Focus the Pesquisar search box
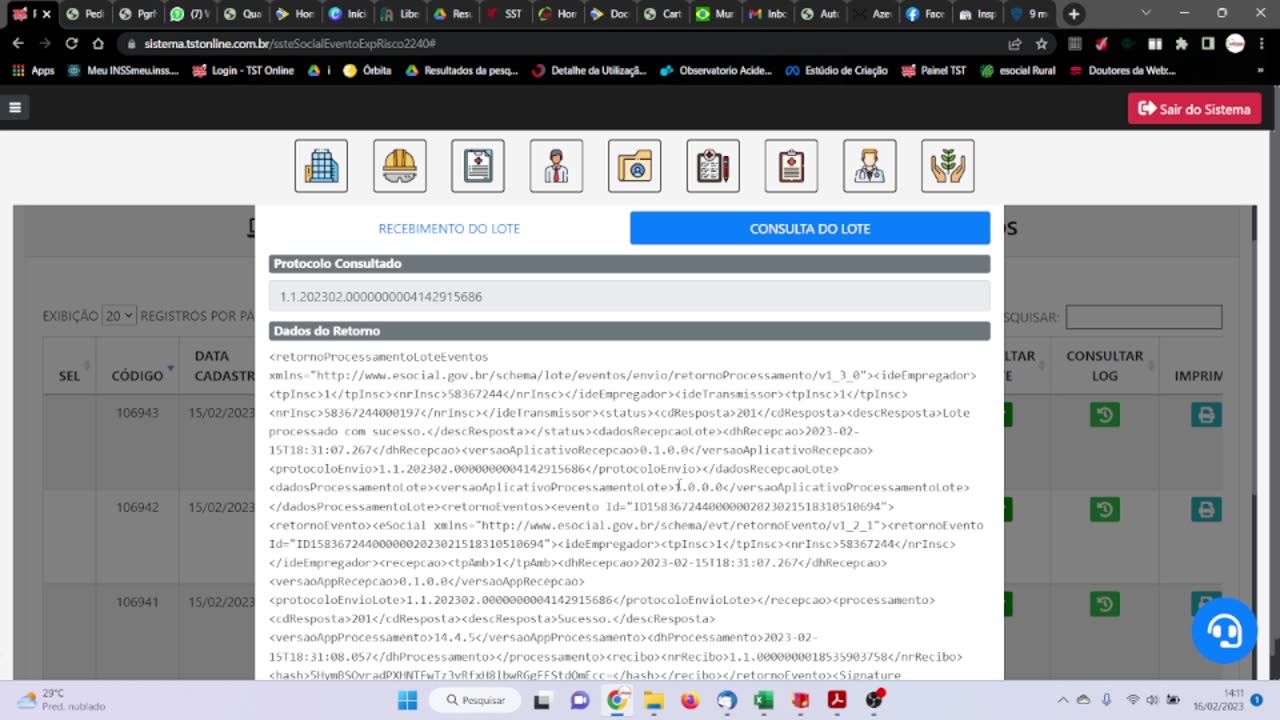The height and width of the screenshot is (720, 1280). point(1144,317)
